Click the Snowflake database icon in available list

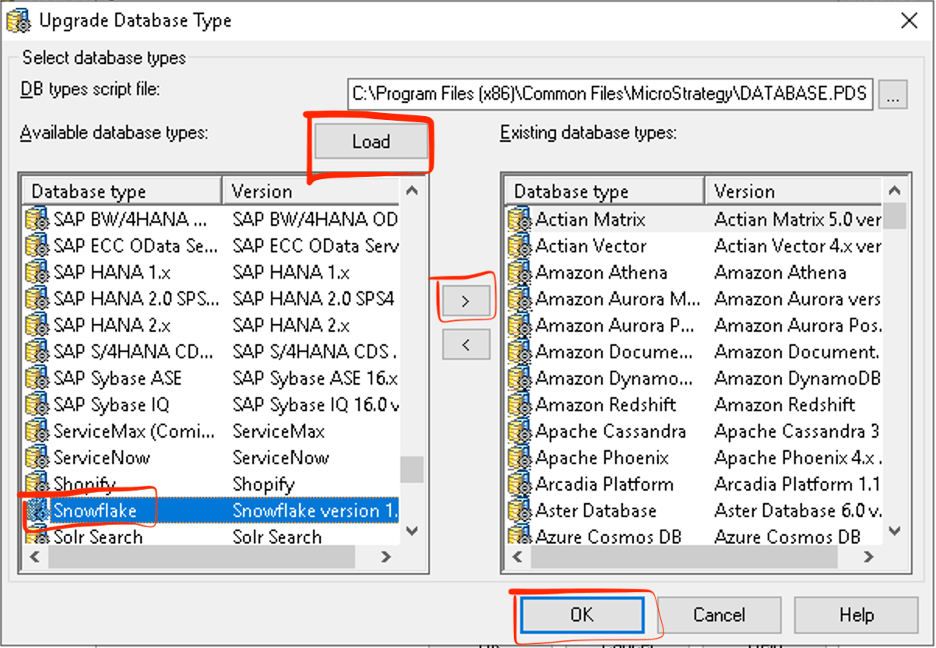pyautogui.click(x=38, y=510)
